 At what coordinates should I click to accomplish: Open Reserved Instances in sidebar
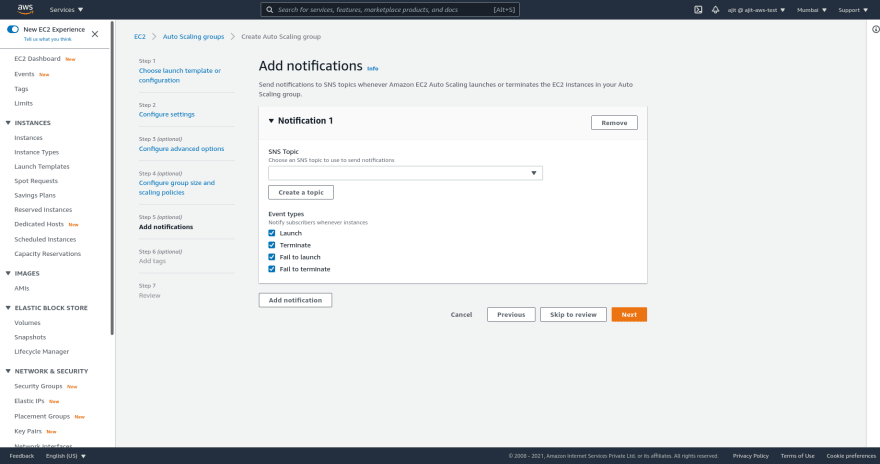coord(43,210)
